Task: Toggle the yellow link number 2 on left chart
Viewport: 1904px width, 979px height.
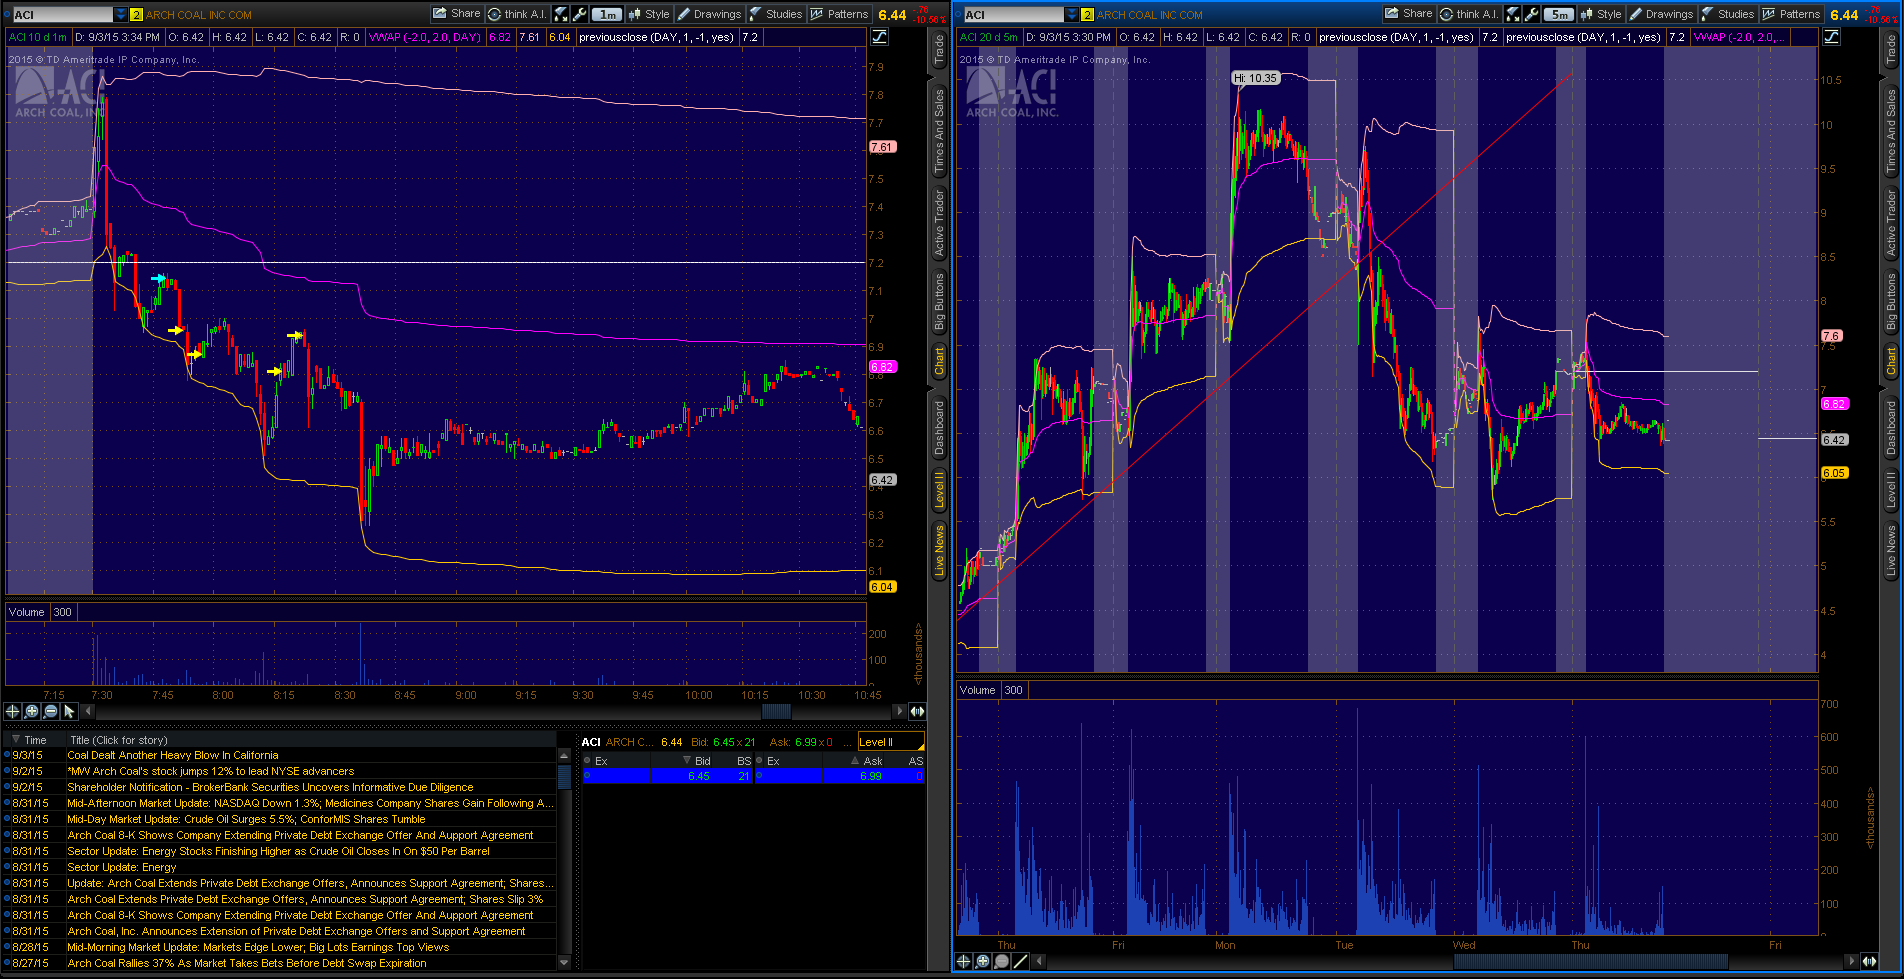Action: pos(137,15)
